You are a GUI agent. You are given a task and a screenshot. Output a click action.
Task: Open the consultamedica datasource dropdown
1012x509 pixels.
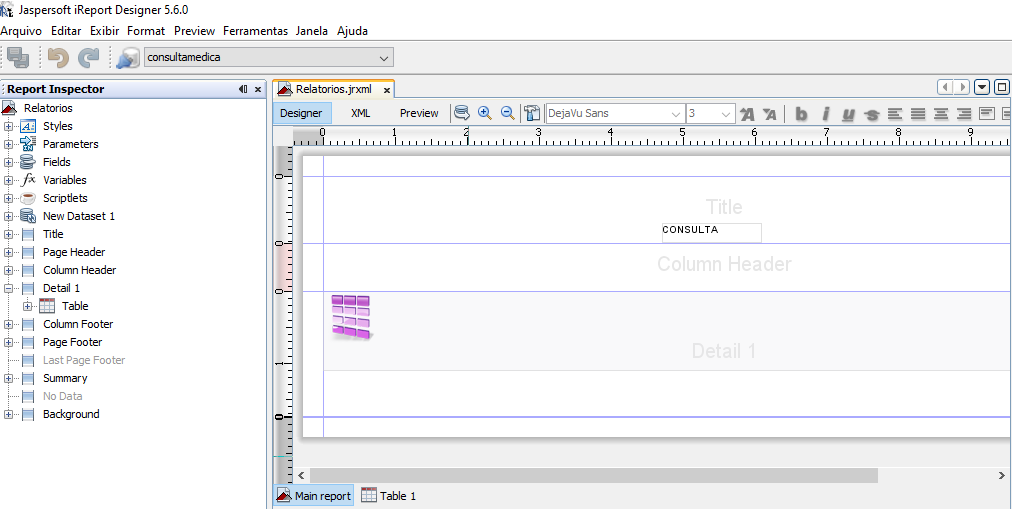[x=268, y=57]
